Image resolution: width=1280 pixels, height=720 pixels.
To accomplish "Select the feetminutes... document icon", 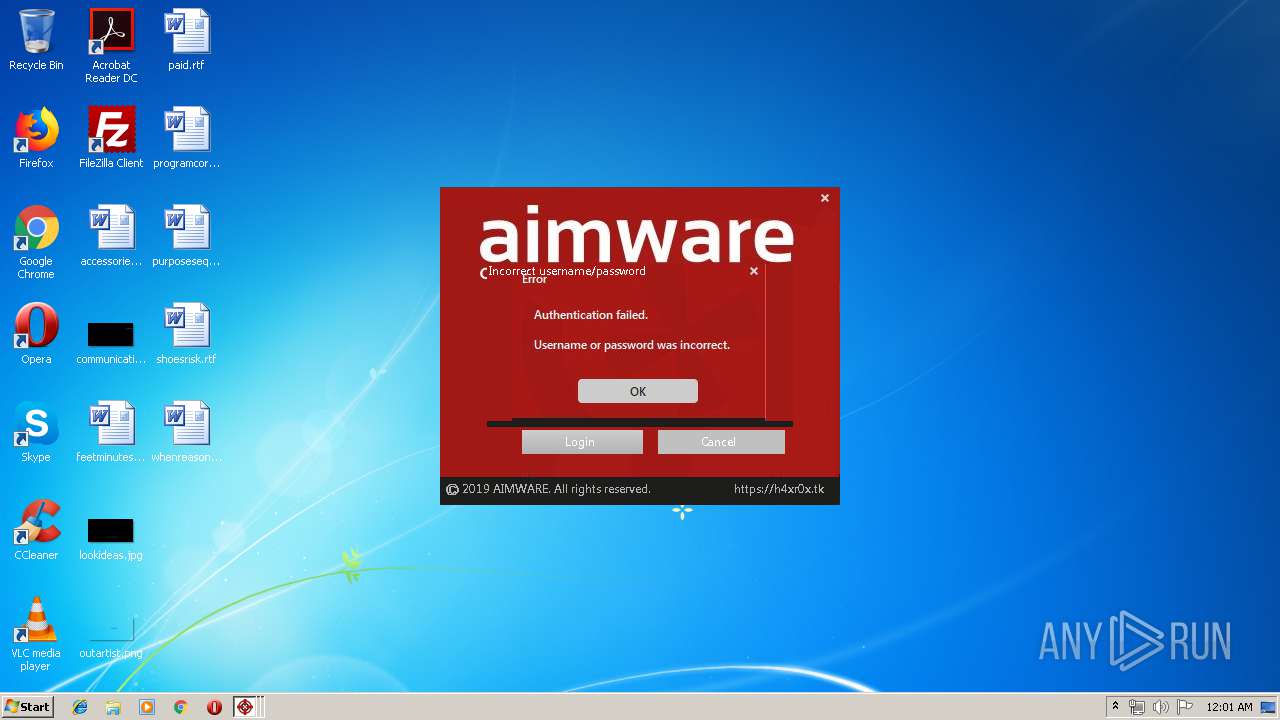I will pyautogui.click(x=111, y=432).
